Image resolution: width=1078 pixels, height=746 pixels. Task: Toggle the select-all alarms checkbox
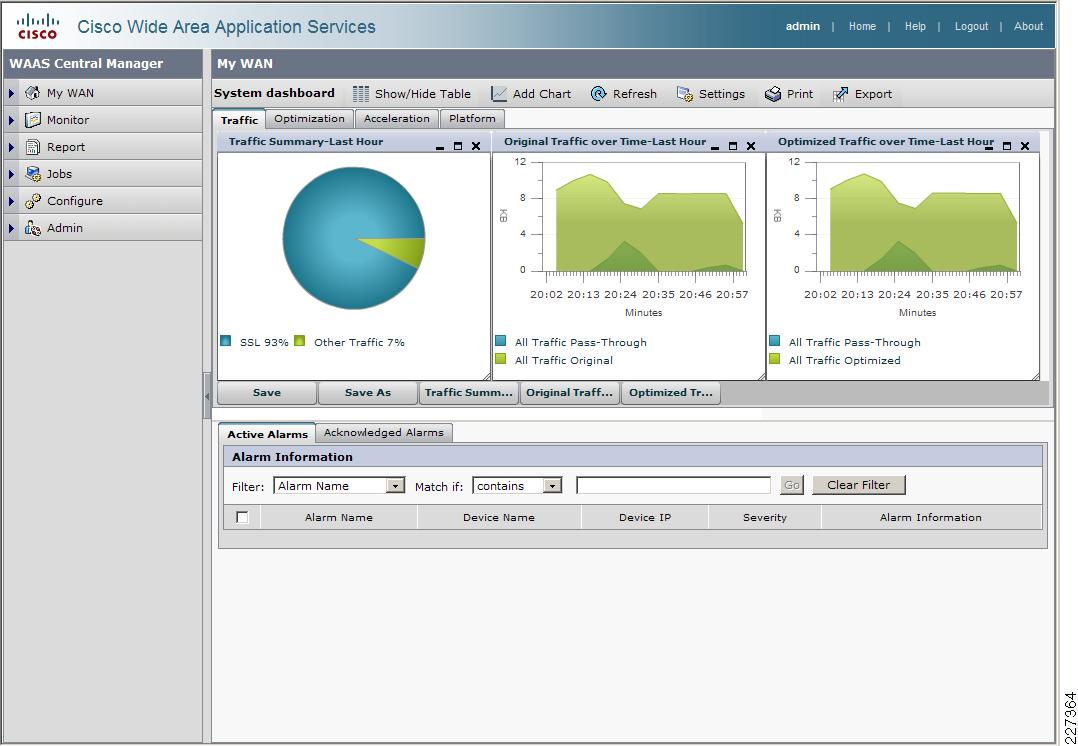242,517
